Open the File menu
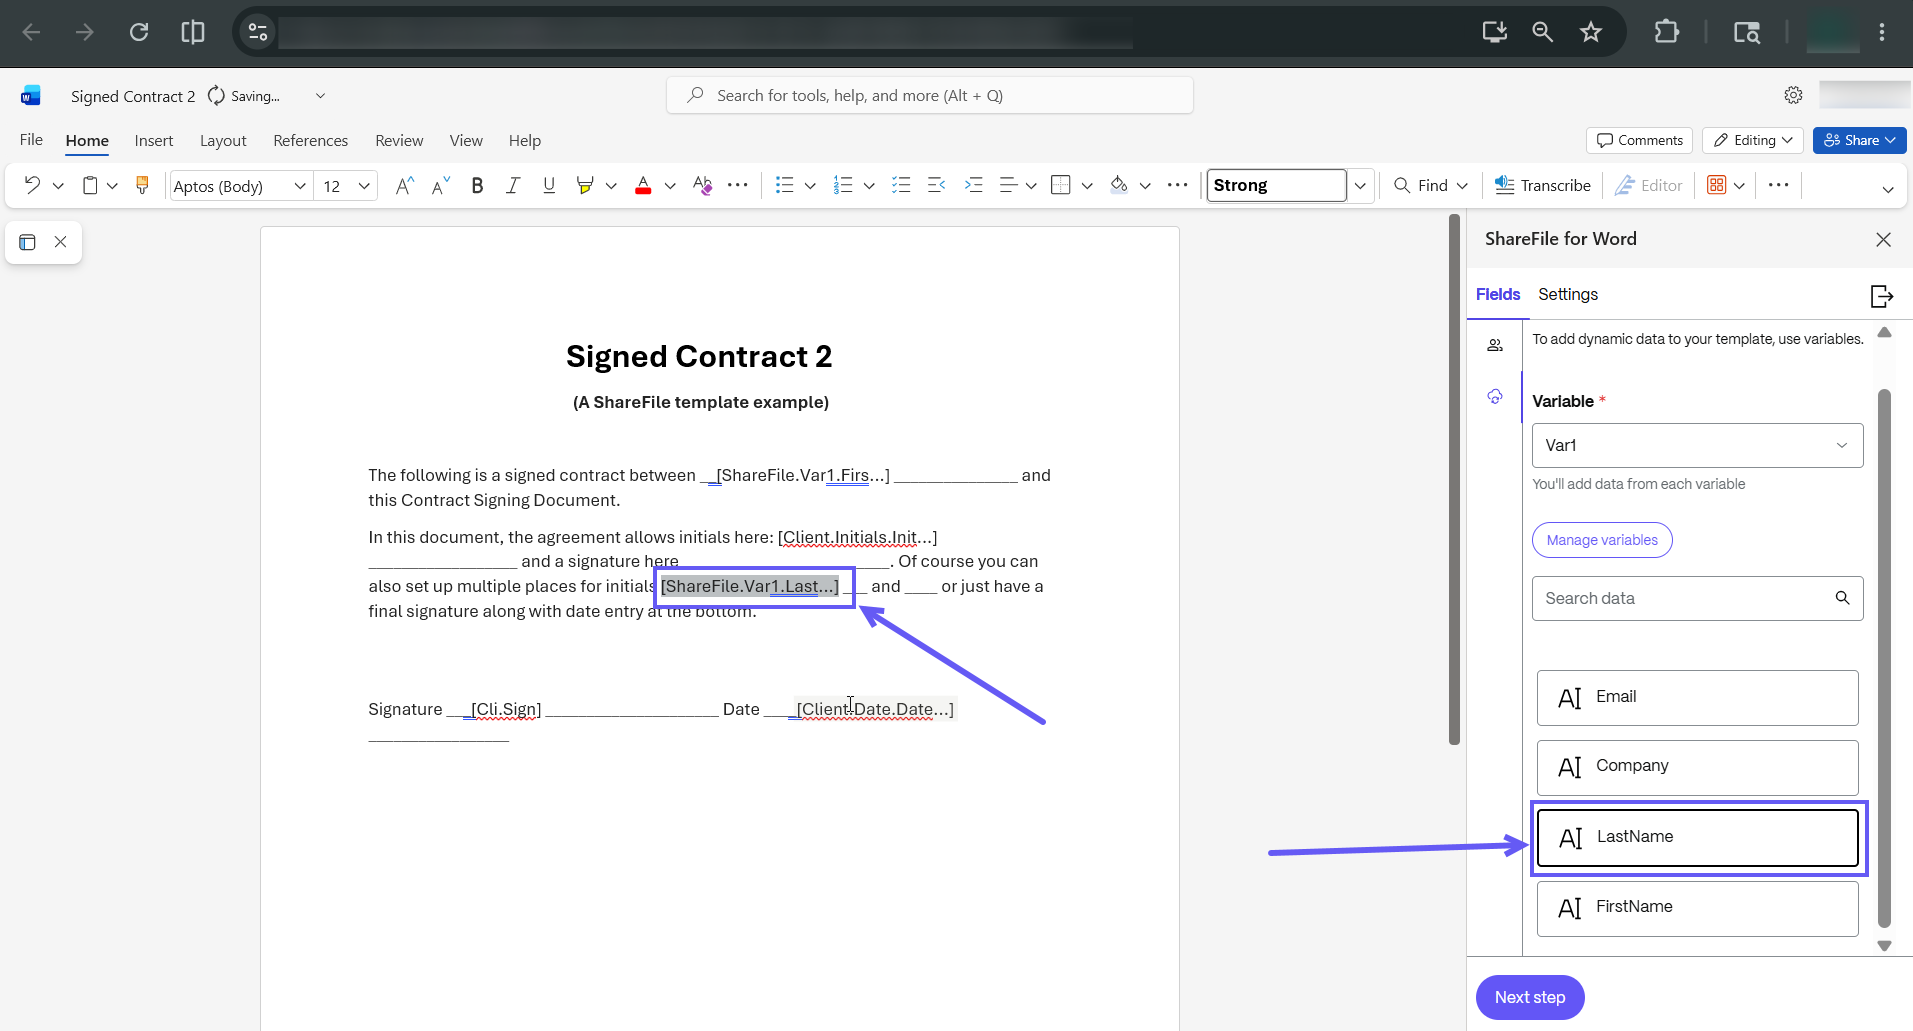Image resolution: width=1913 pixels, height=1031 pixels. coord(31,140)
